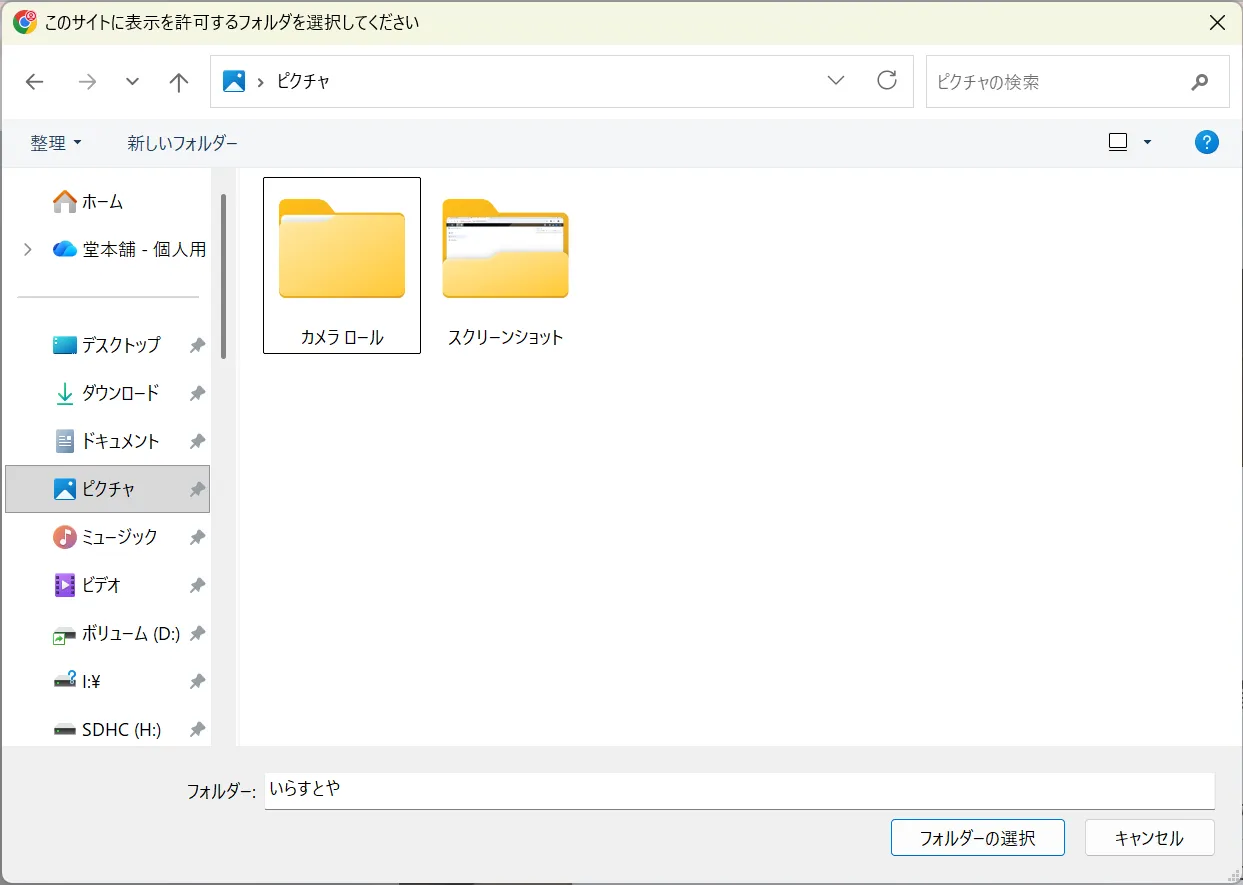This screenshot has width=1243, height=885.
Task: Open the 整理 menu
Action: (56, 143)
